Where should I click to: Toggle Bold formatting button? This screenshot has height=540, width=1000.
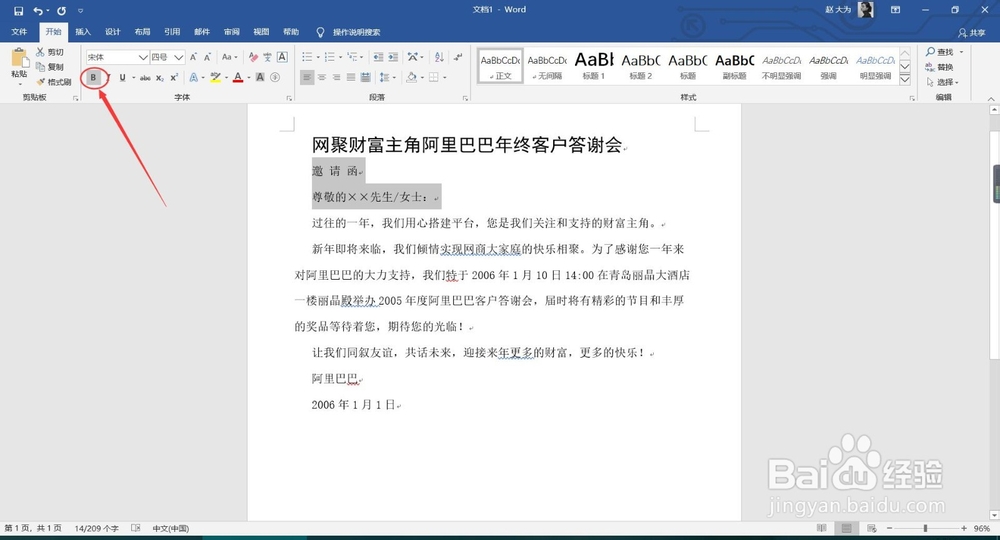click(x=93, y=78)
